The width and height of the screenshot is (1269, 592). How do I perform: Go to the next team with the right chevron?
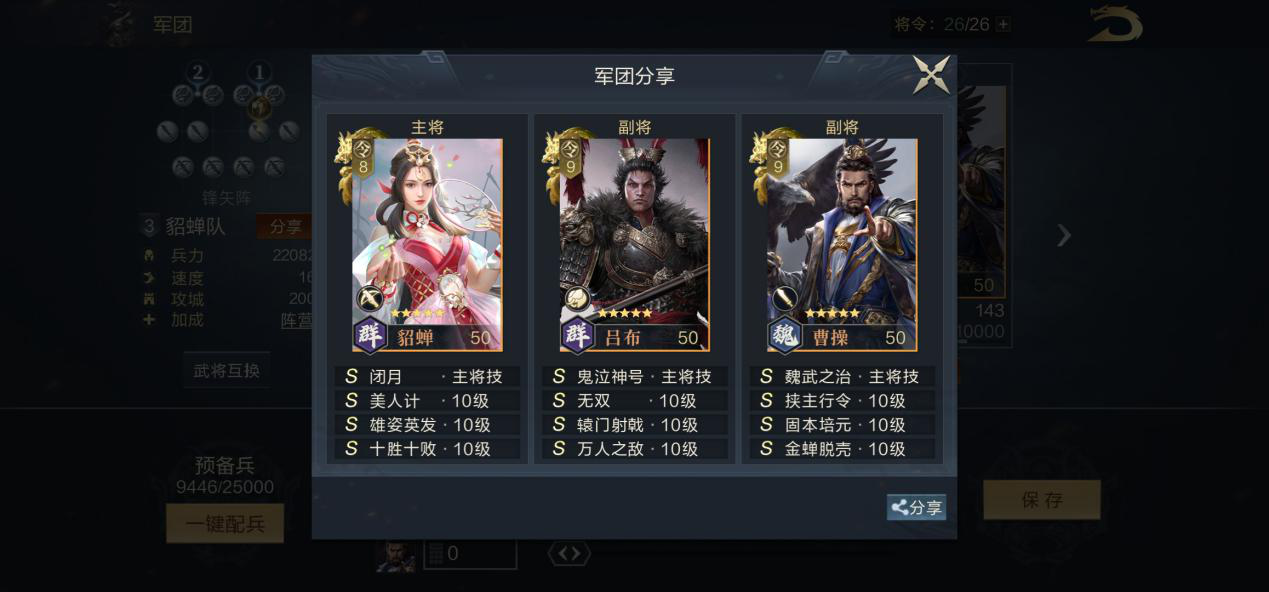click(x=1064, y=236)
